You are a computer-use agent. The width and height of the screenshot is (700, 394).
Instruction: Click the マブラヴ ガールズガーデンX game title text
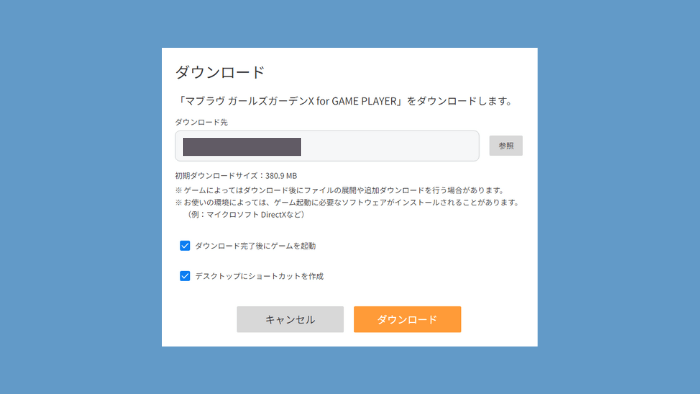250,101
